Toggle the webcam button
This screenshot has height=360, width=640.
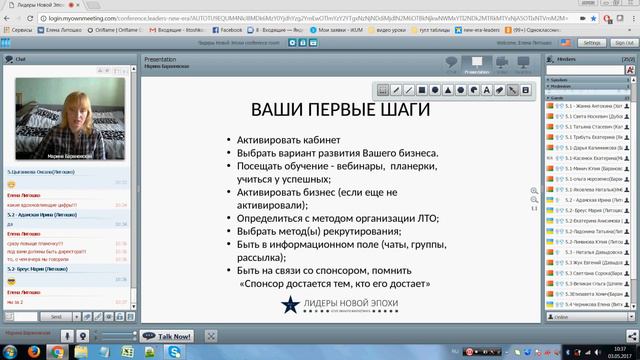(x=82, y=336)
